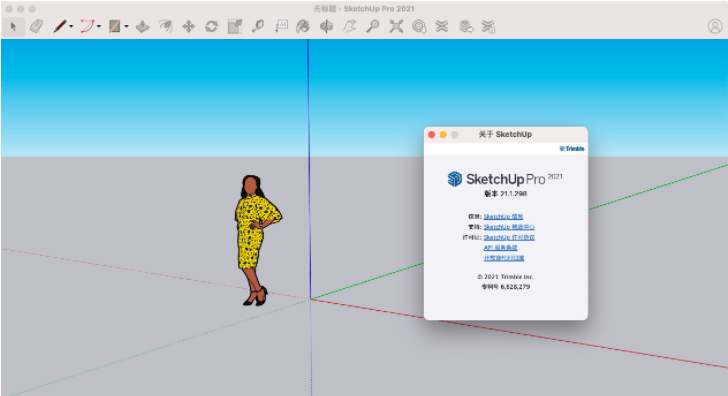The width and height of the screenshot is (728, 396).
Task: Expand the Line tool dropdown arrow
Action: coord(71,26)
